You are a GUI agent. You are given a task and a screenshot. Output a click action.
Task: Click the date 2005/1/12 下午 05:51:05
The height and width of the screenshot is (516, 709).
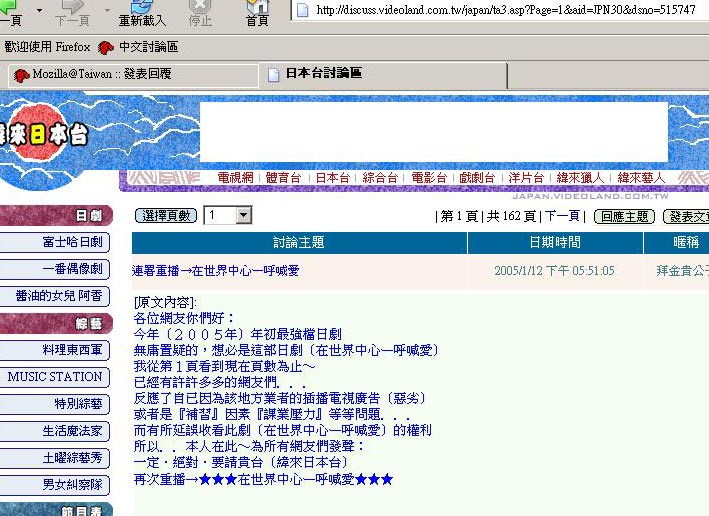[554, 271]
